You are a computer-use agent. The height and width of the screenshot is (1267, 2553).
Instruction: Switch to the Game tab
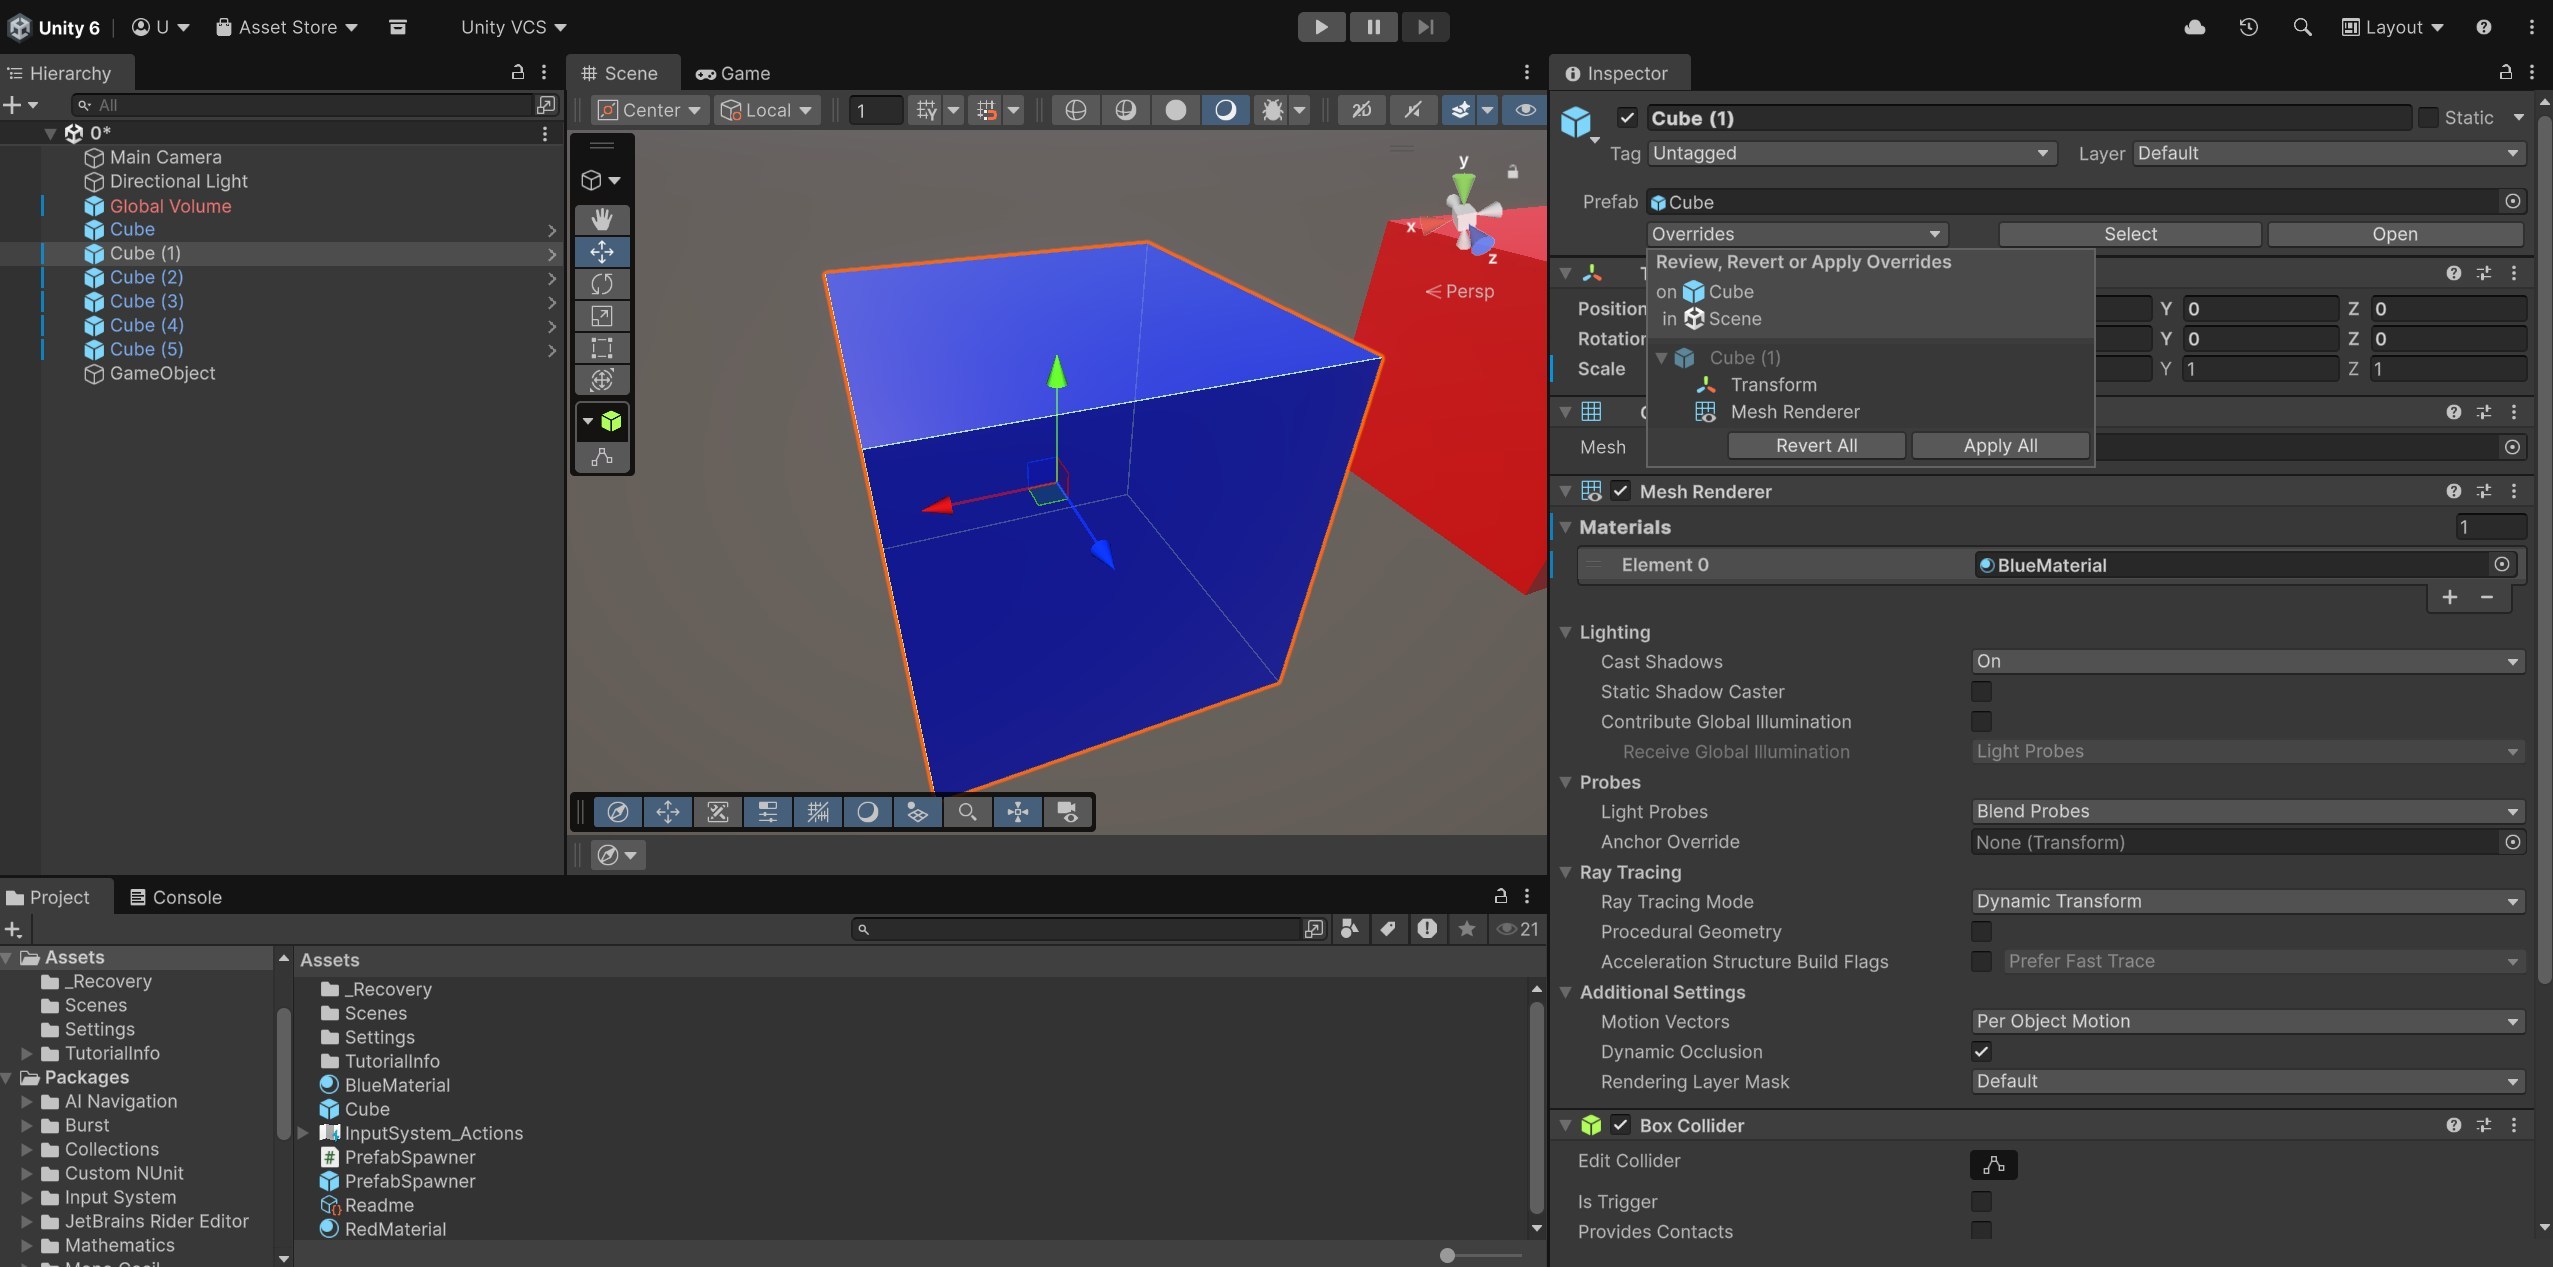733,73
